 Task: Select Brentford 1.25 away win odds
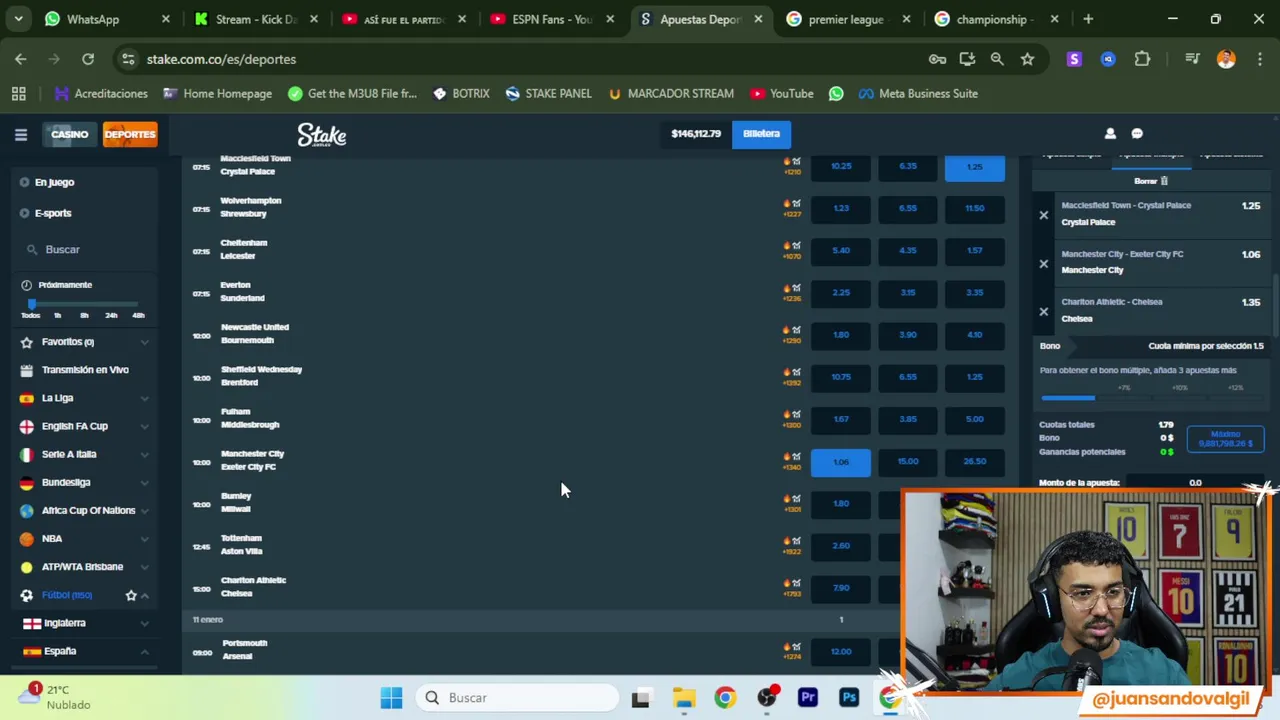pyautogui.click(x=974, y=377)
